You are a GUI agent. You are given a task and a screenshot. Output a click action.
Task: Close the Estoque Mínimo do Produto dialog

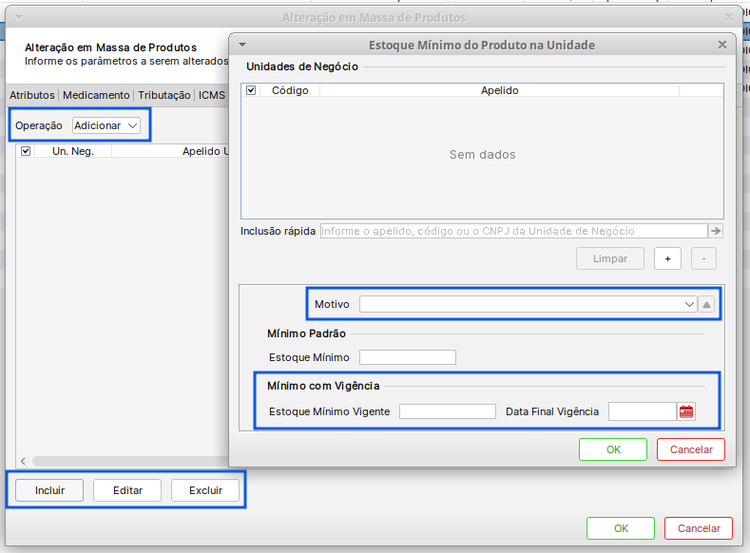[722, 45]
